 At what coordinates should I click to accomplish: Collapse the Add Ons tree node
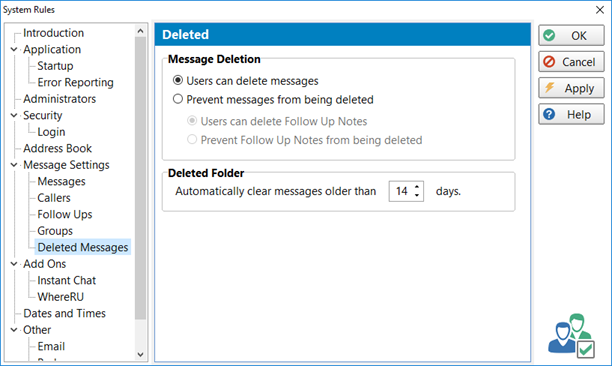(14, 264)
